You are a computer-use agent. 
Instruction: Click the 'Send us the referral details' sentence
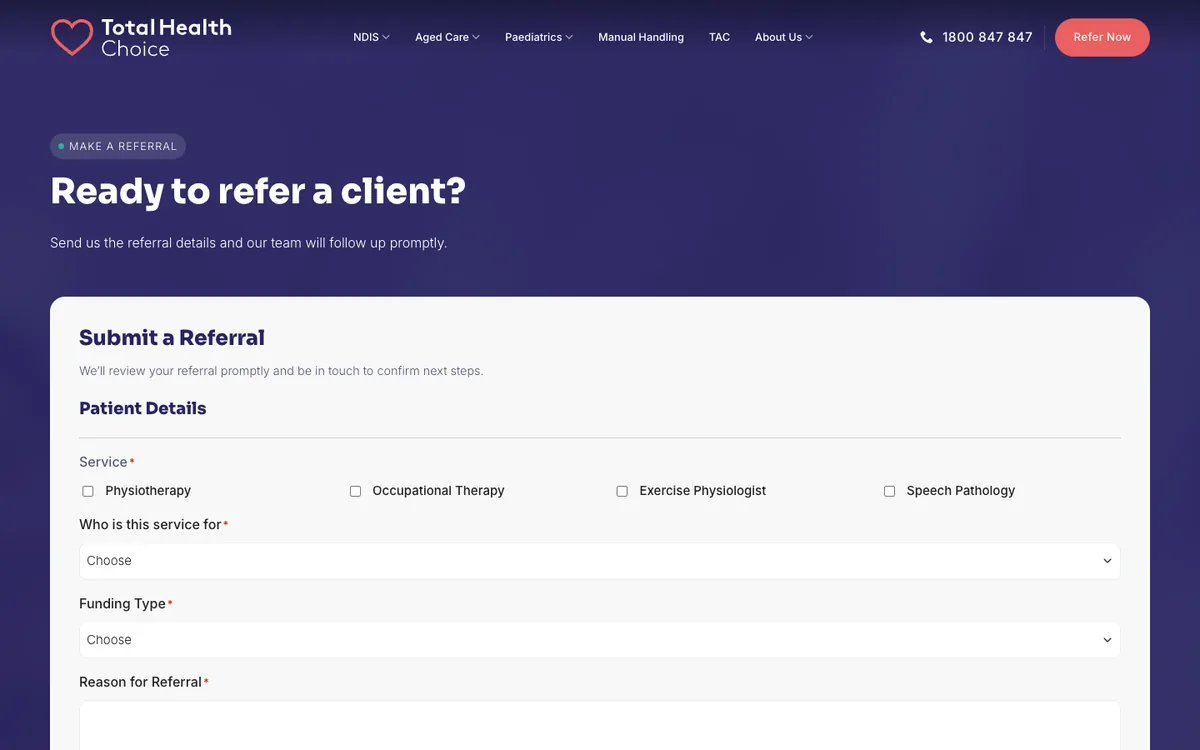coord(248,243)
